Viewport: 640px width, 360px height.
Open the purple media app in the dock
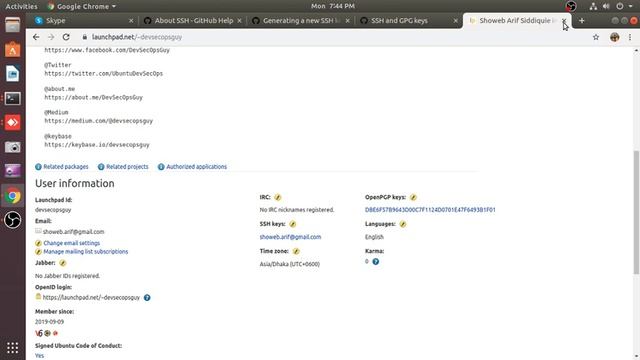click(x=12, y=171)
